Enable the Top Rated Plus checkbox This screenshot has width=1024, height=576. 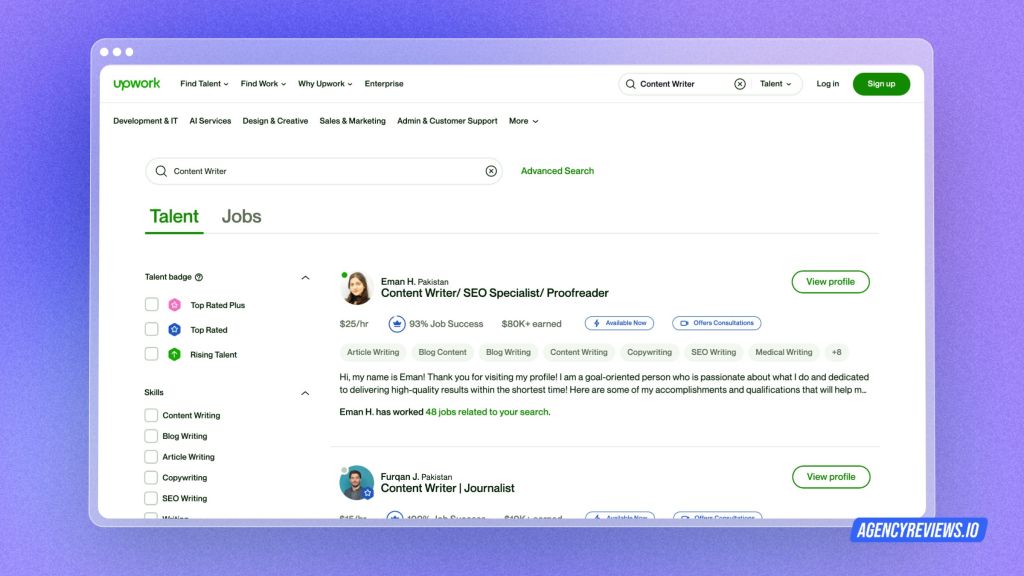tap(152, 305)
